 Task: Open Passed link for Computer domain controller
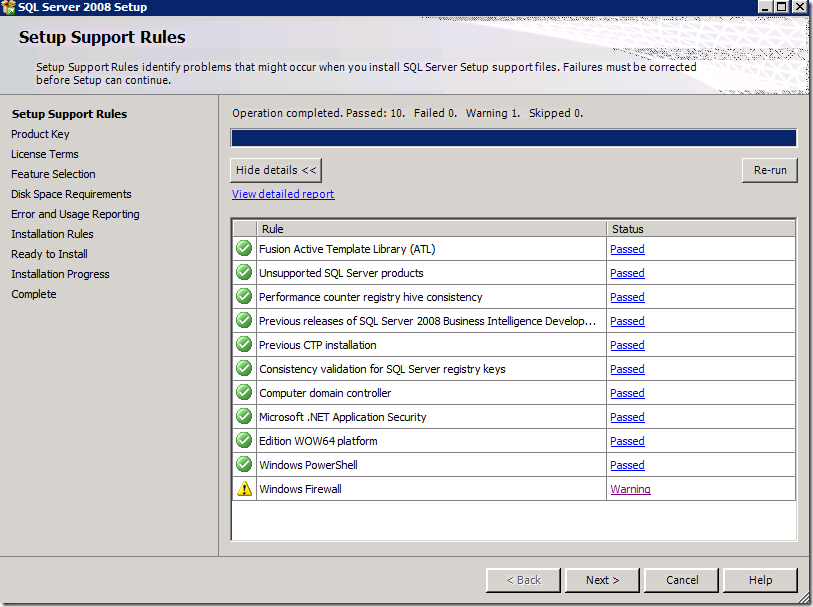(627, 393)
